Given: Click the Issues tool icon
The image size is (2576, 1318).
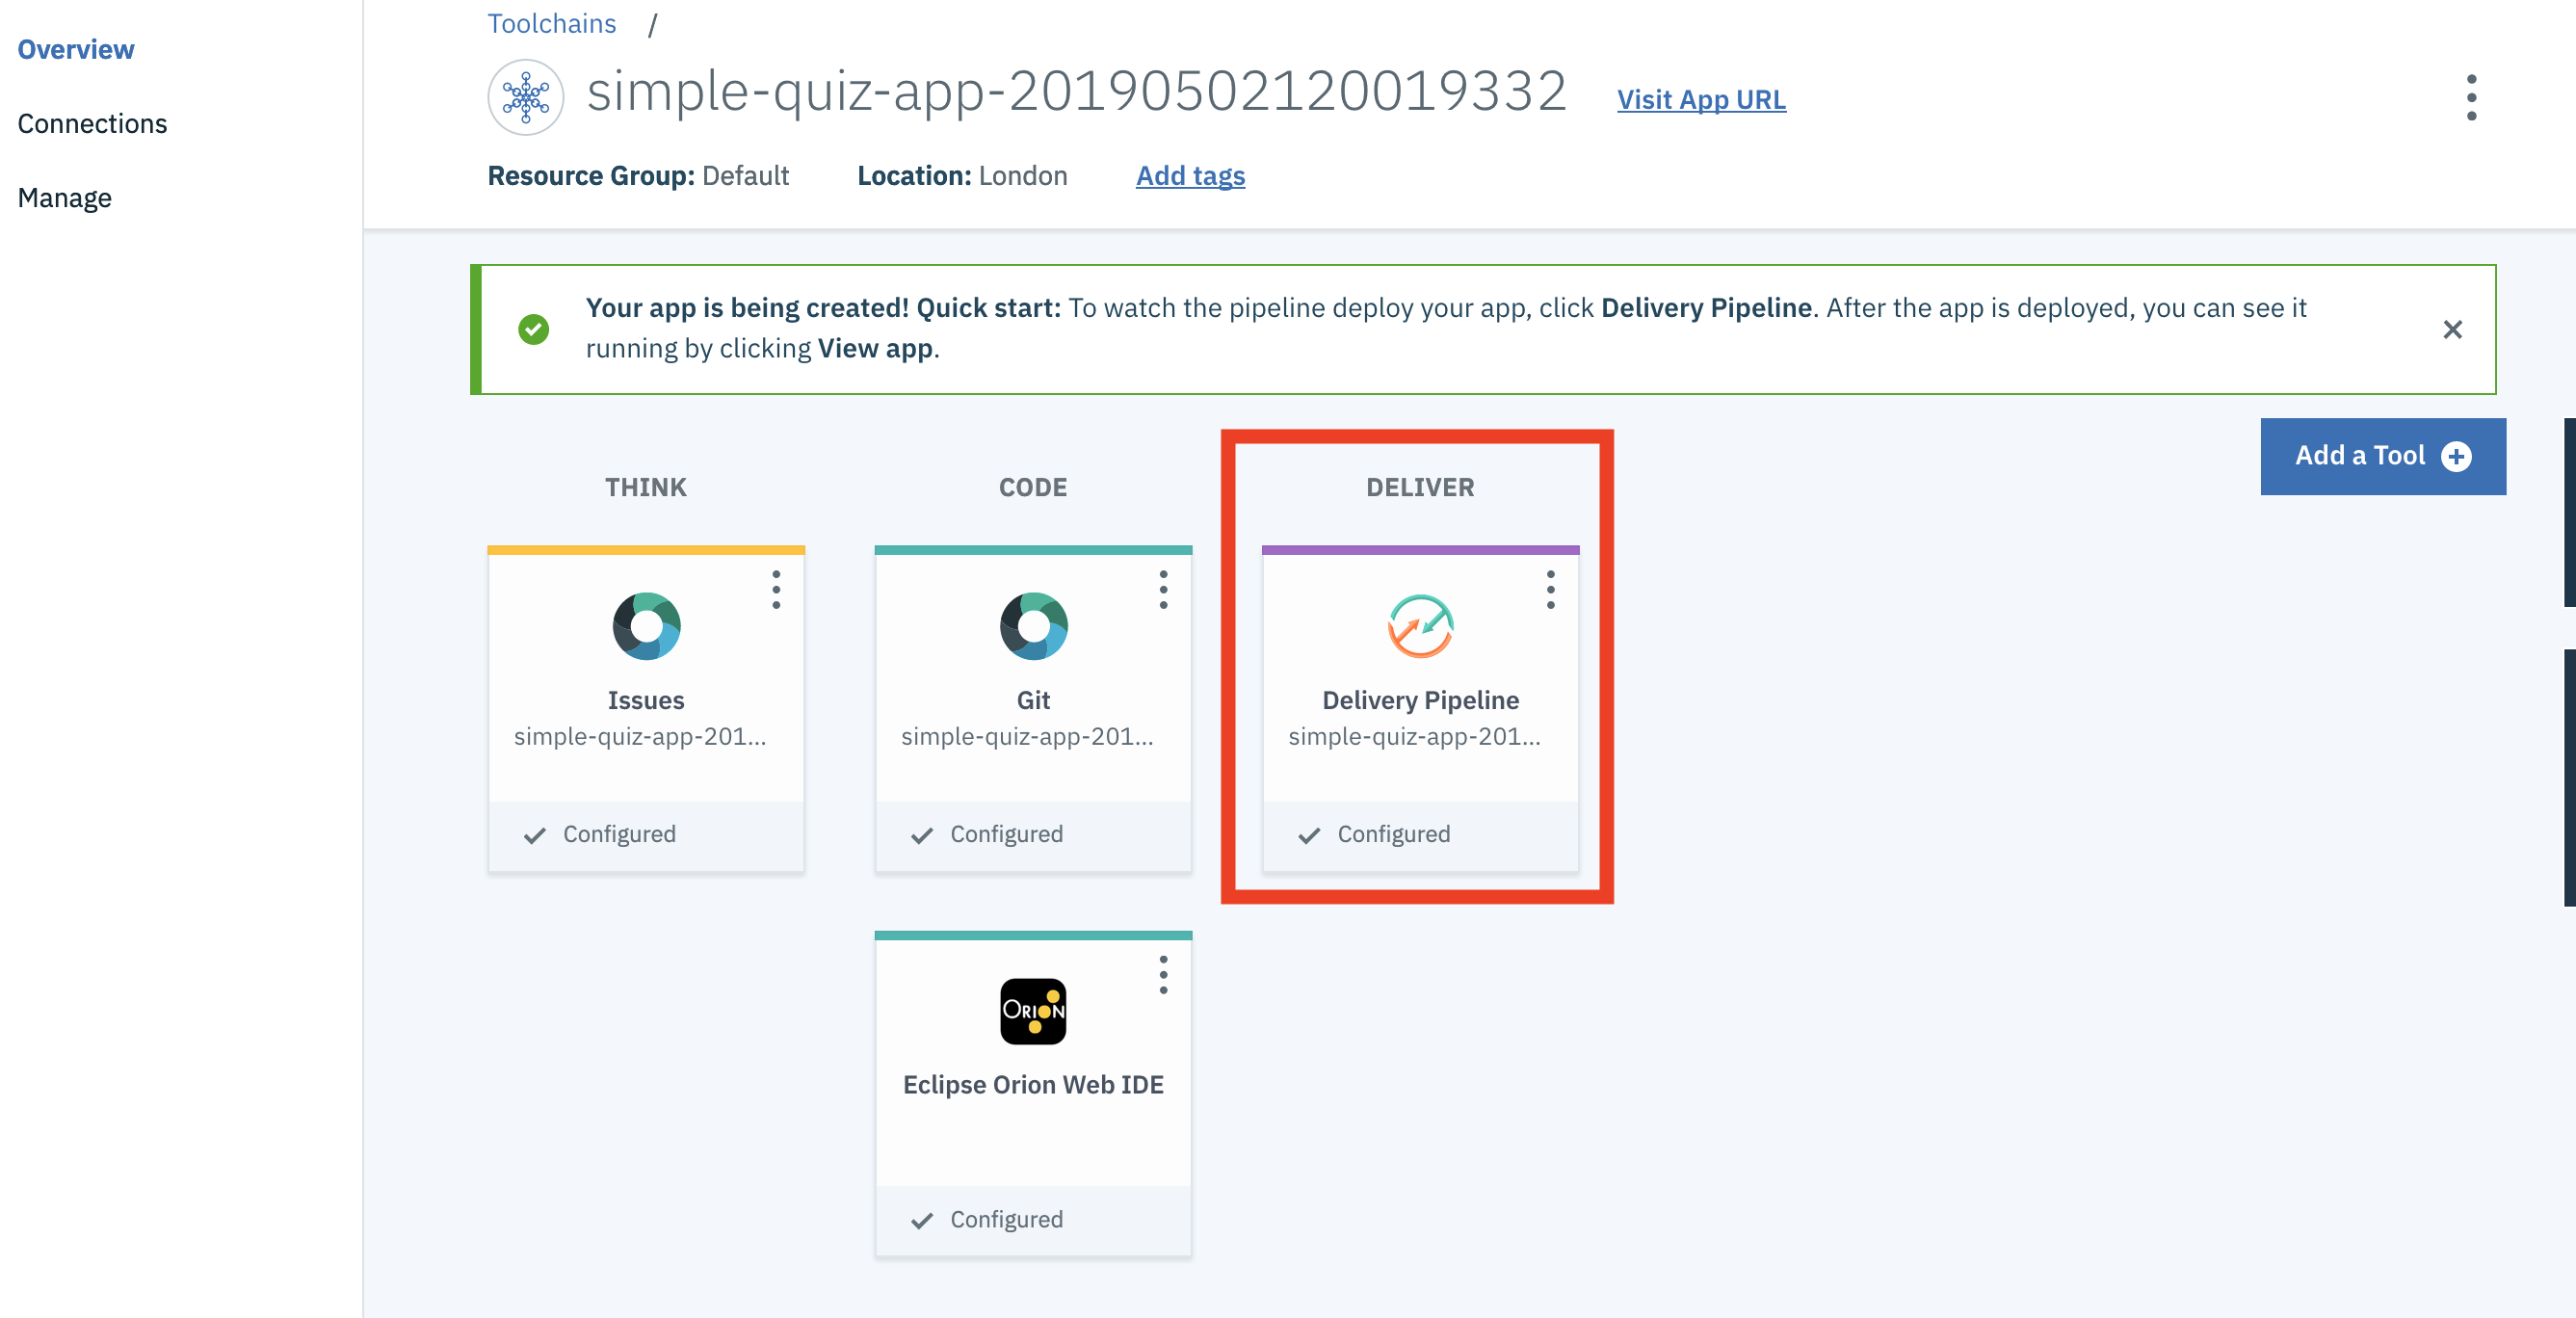Looking at the screenshot, I should click(x=646, y=626).
